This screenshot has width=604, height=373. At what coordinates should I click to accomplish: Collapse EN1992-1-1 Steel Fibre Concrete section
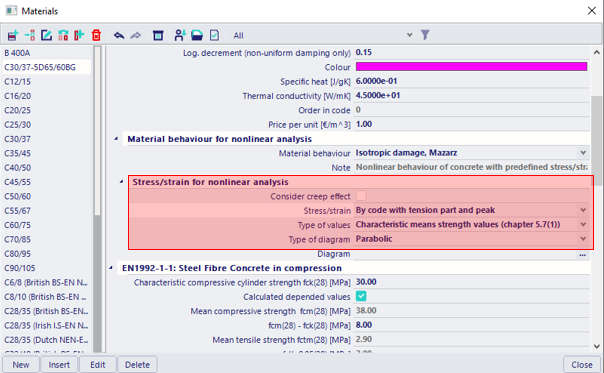111,267
